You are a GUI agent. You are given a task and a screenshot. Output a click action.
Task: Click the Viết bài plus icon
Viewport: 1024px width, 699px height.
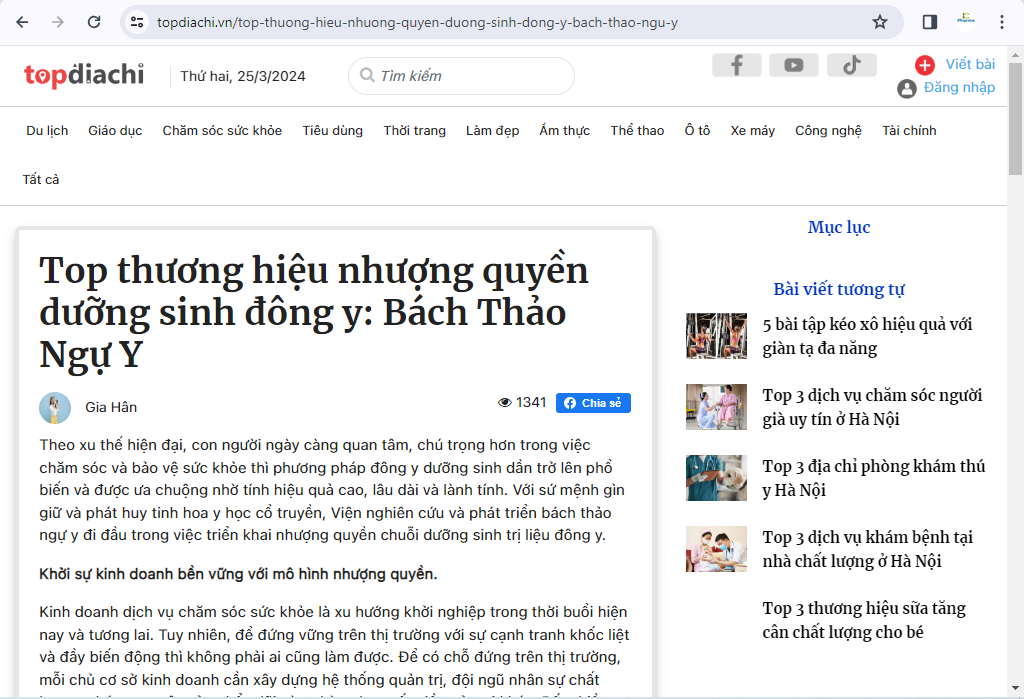point(925,64)
